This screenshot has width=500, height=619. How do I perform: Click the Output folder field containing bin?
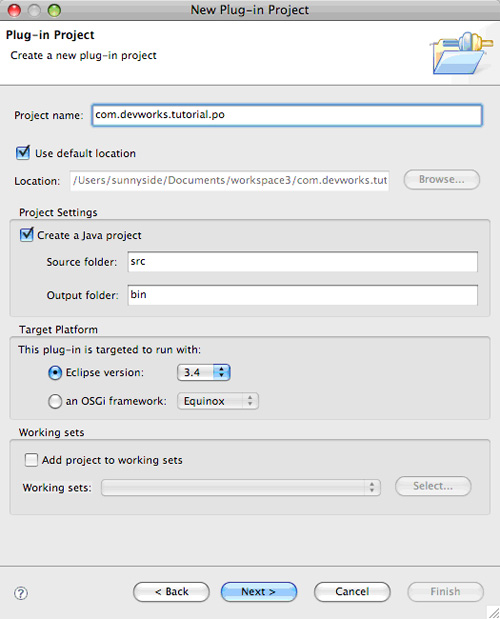click(303, 295)
